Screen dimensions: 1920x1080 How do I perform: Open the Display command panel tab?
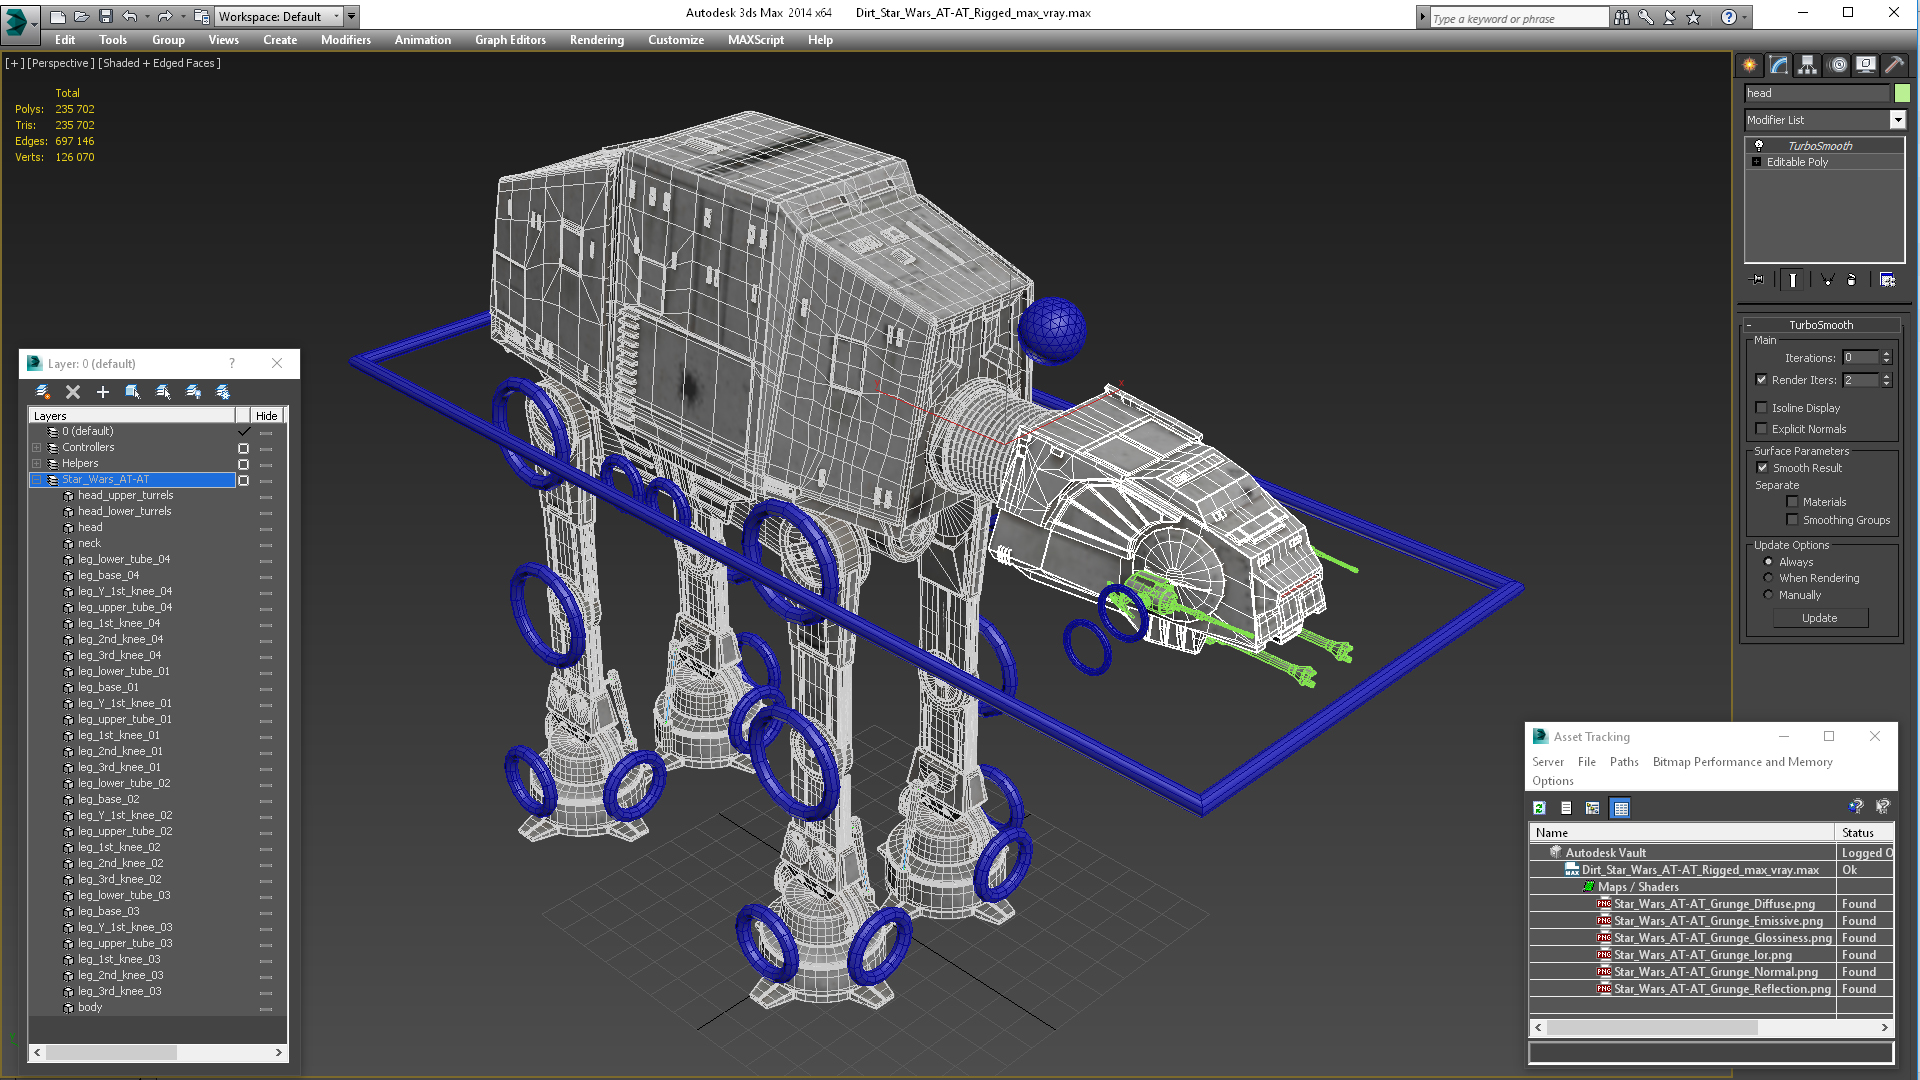pyautogui.click(x=1865, y=65)
